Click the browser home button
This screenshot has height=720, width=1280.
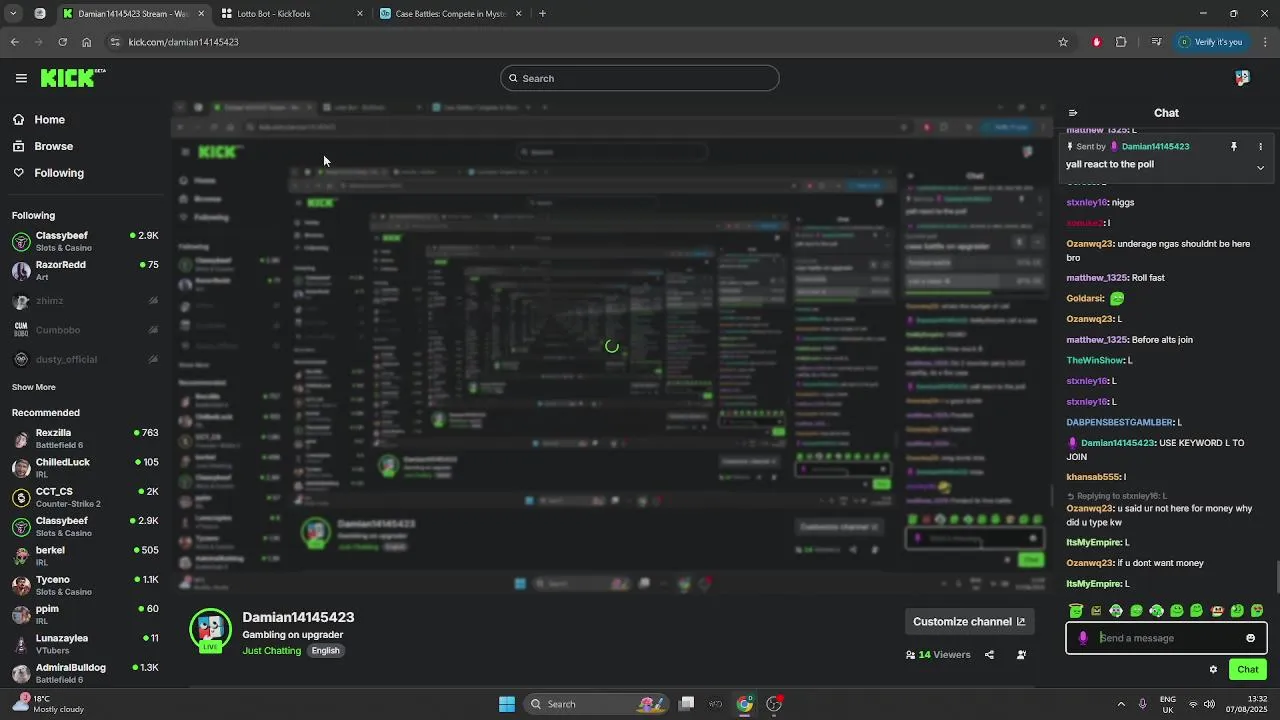coord(87,42)
